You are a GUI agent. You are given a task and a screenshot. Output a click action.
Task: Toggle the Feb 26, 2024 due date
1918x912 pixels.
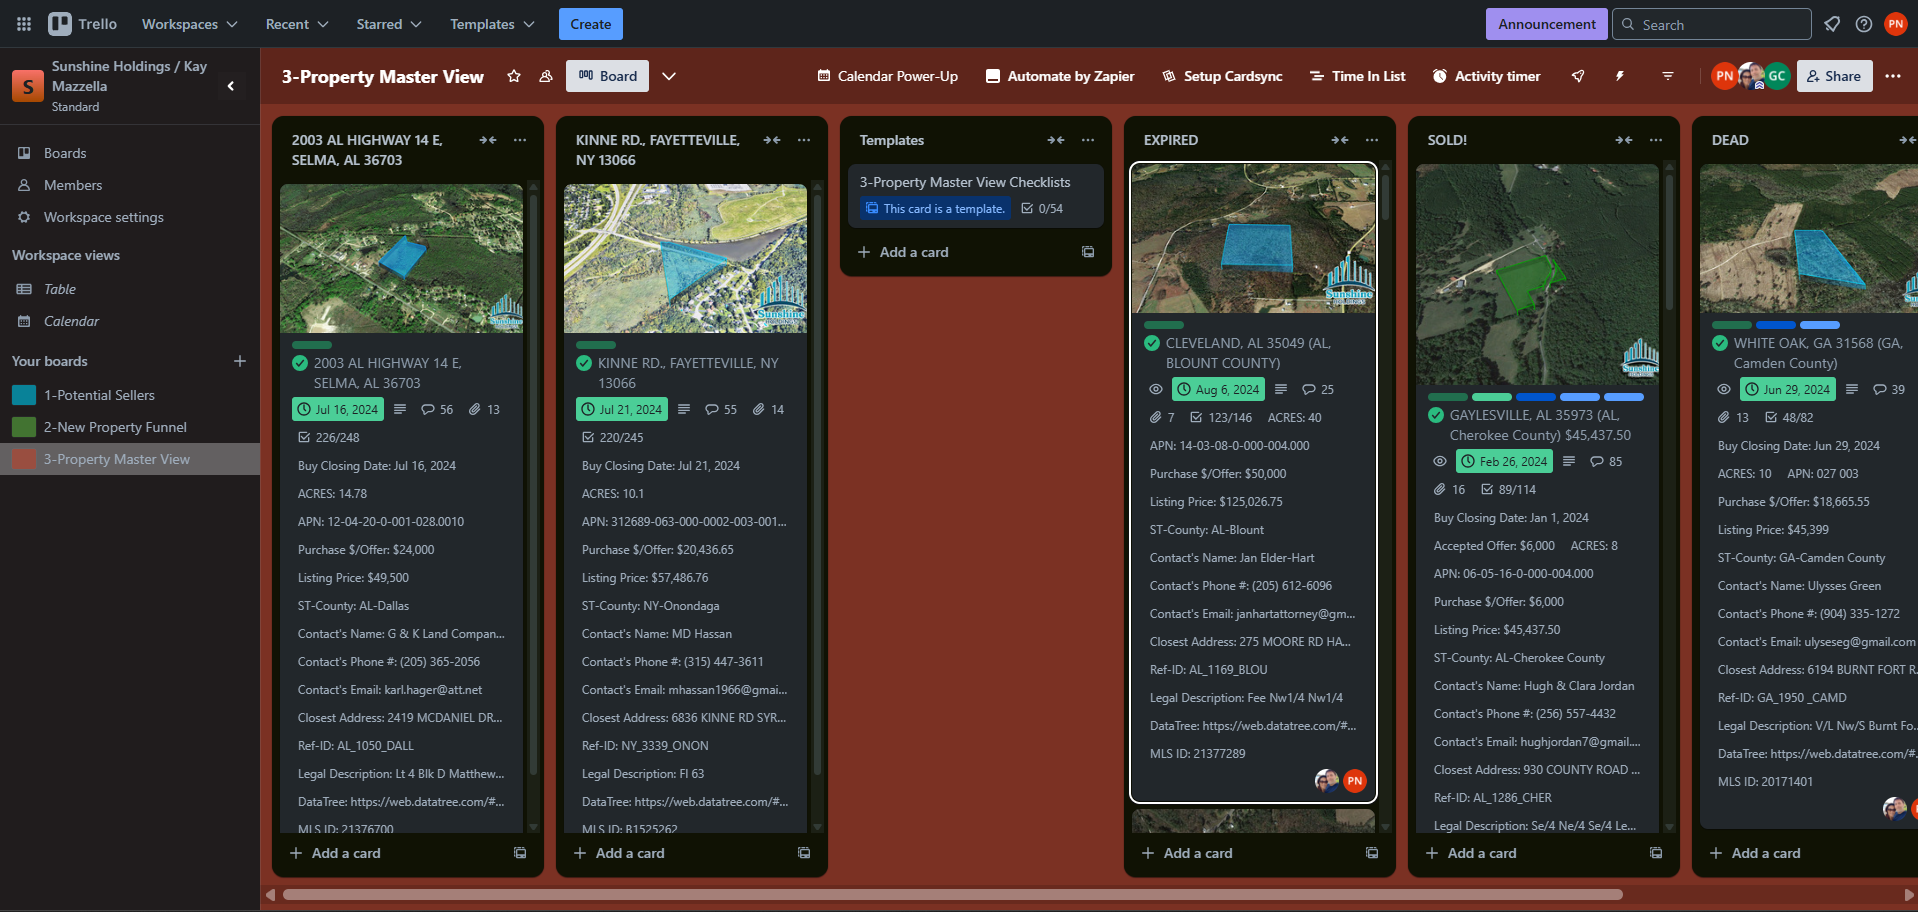point(1504,461)
